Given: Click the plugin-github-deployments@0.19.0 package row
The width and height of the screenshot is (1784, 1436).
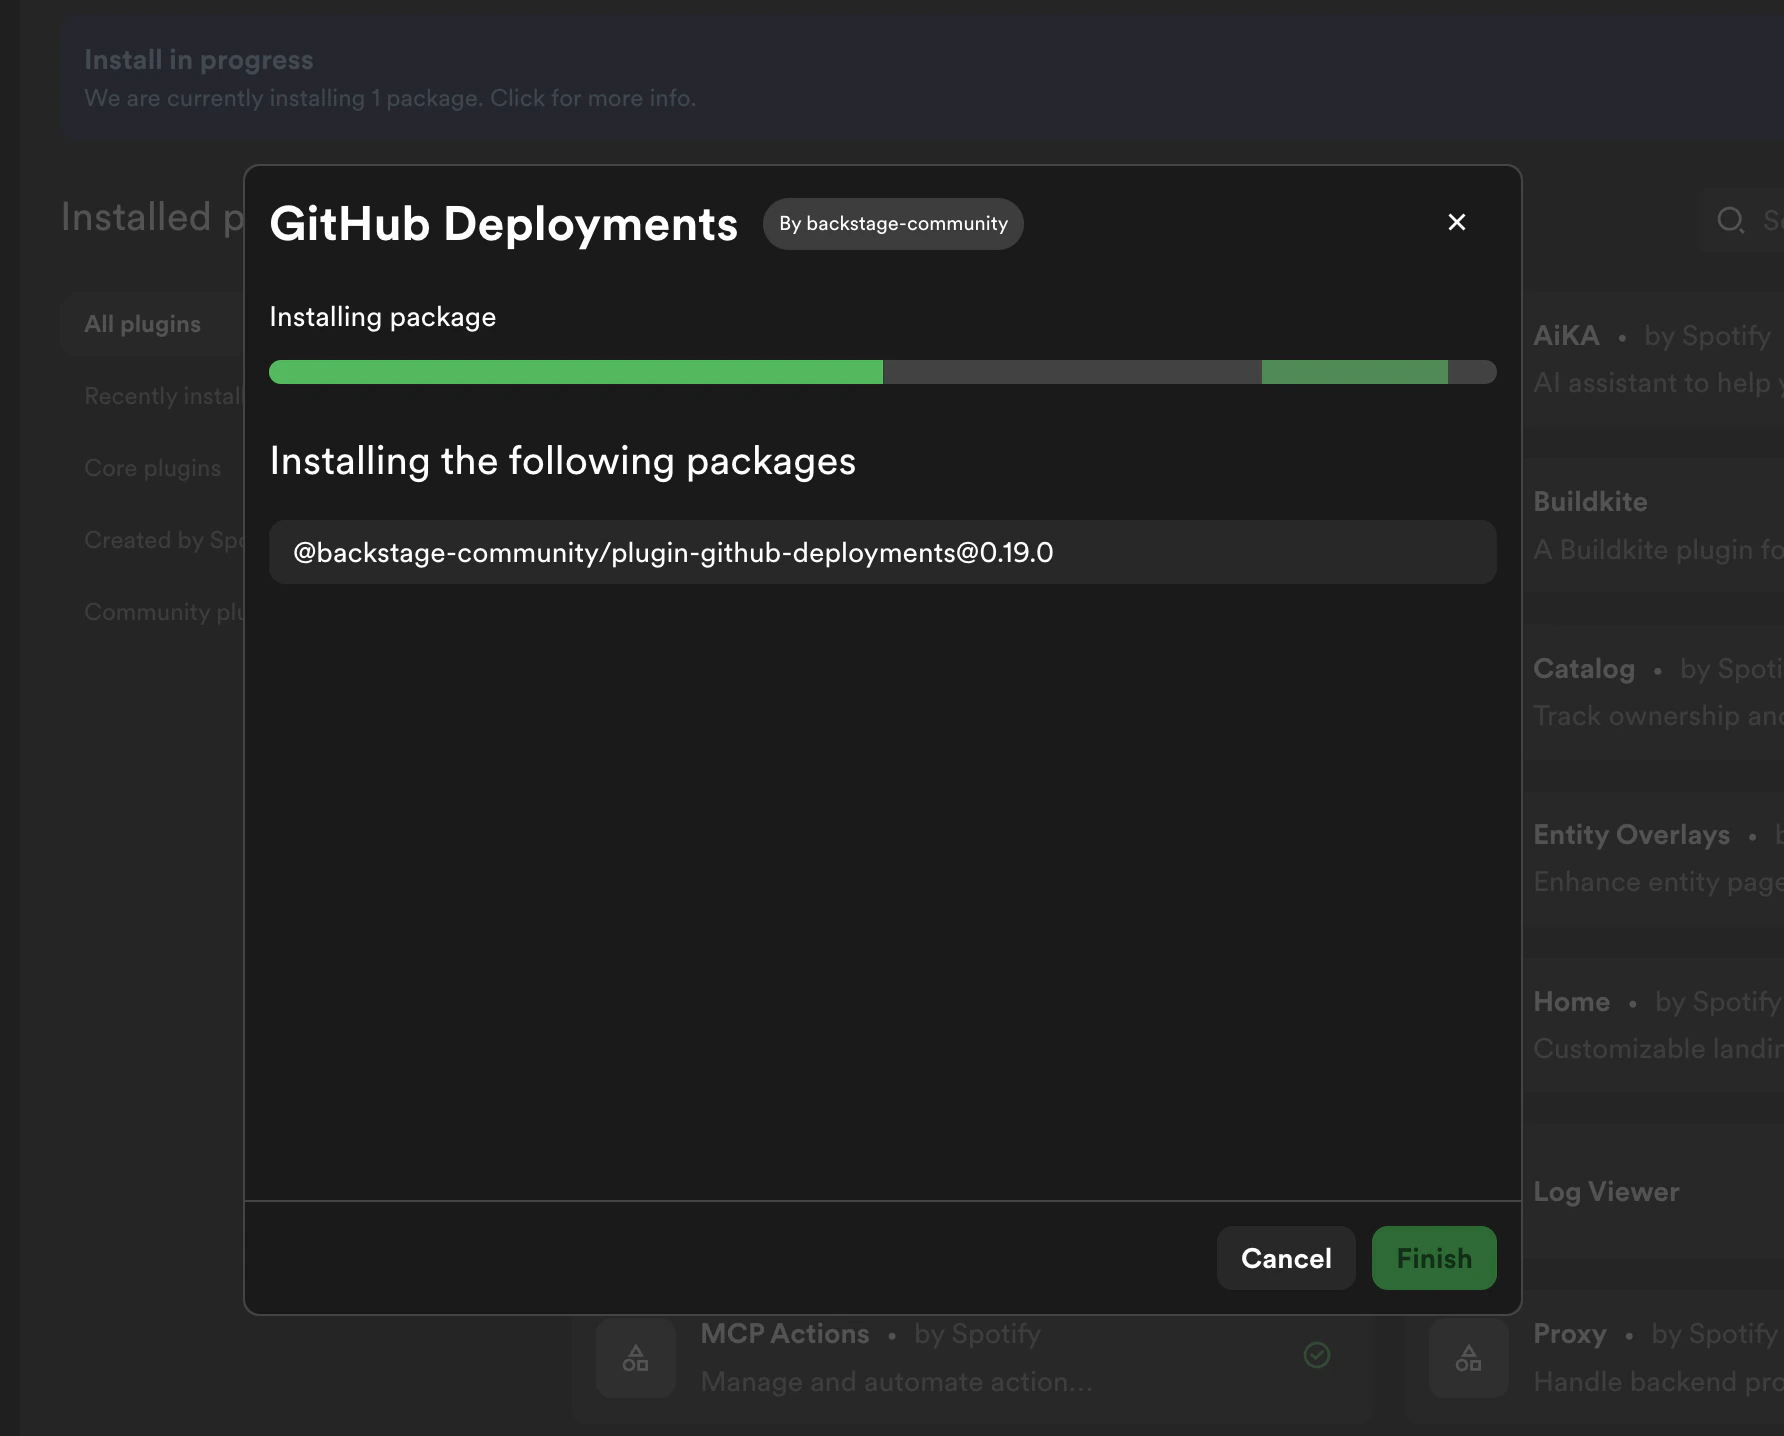Looking at the screenshot, I should click(x=883, y=552).
